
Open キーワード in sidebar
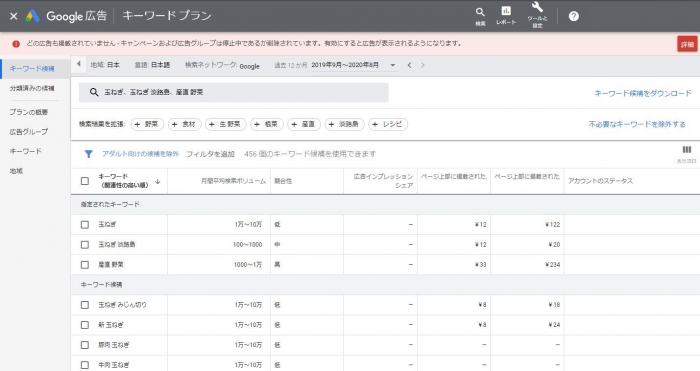coord(25,151)
